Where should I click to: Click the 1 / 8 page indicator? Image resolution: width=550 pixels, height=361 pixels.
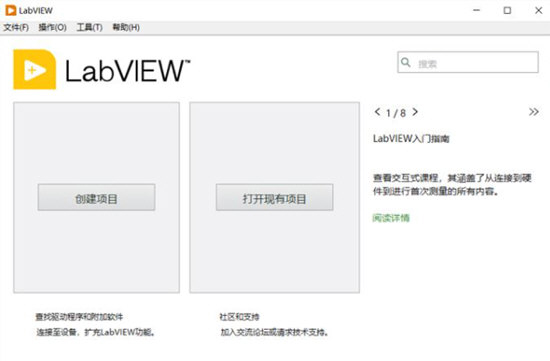396,113
